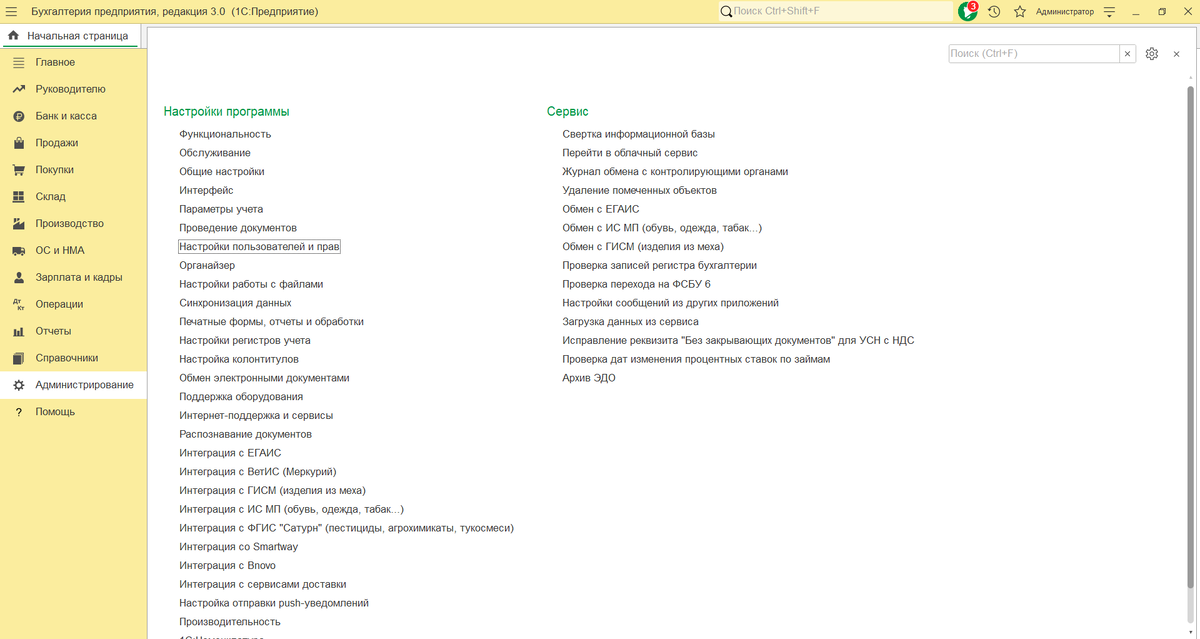
Task: Open Настройки регистров учета
Action: coord(245,340)
